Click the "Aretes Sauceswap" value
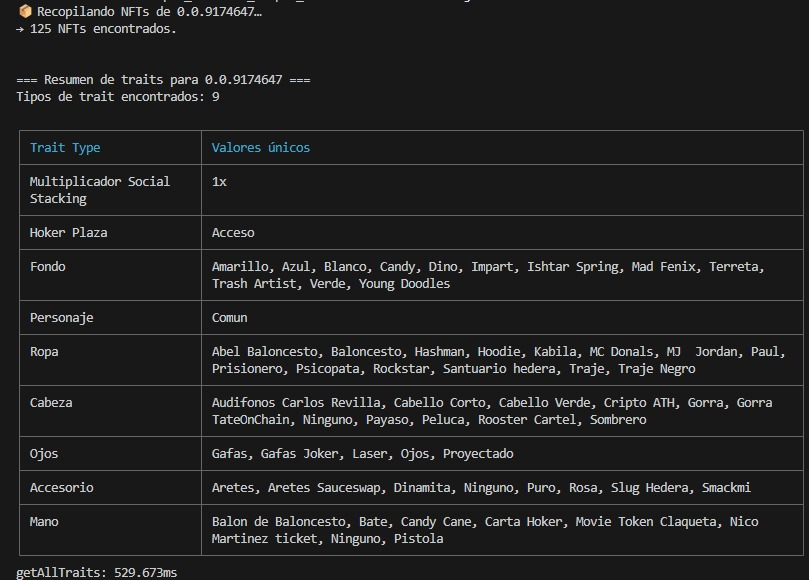 (x=324, y=488)
